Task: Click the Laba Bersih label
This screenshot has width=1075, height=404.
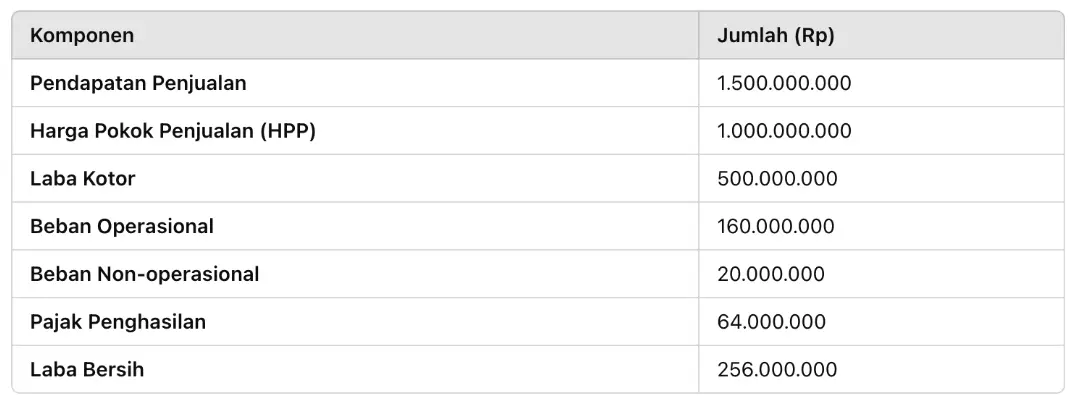Action: click(87, 370)
